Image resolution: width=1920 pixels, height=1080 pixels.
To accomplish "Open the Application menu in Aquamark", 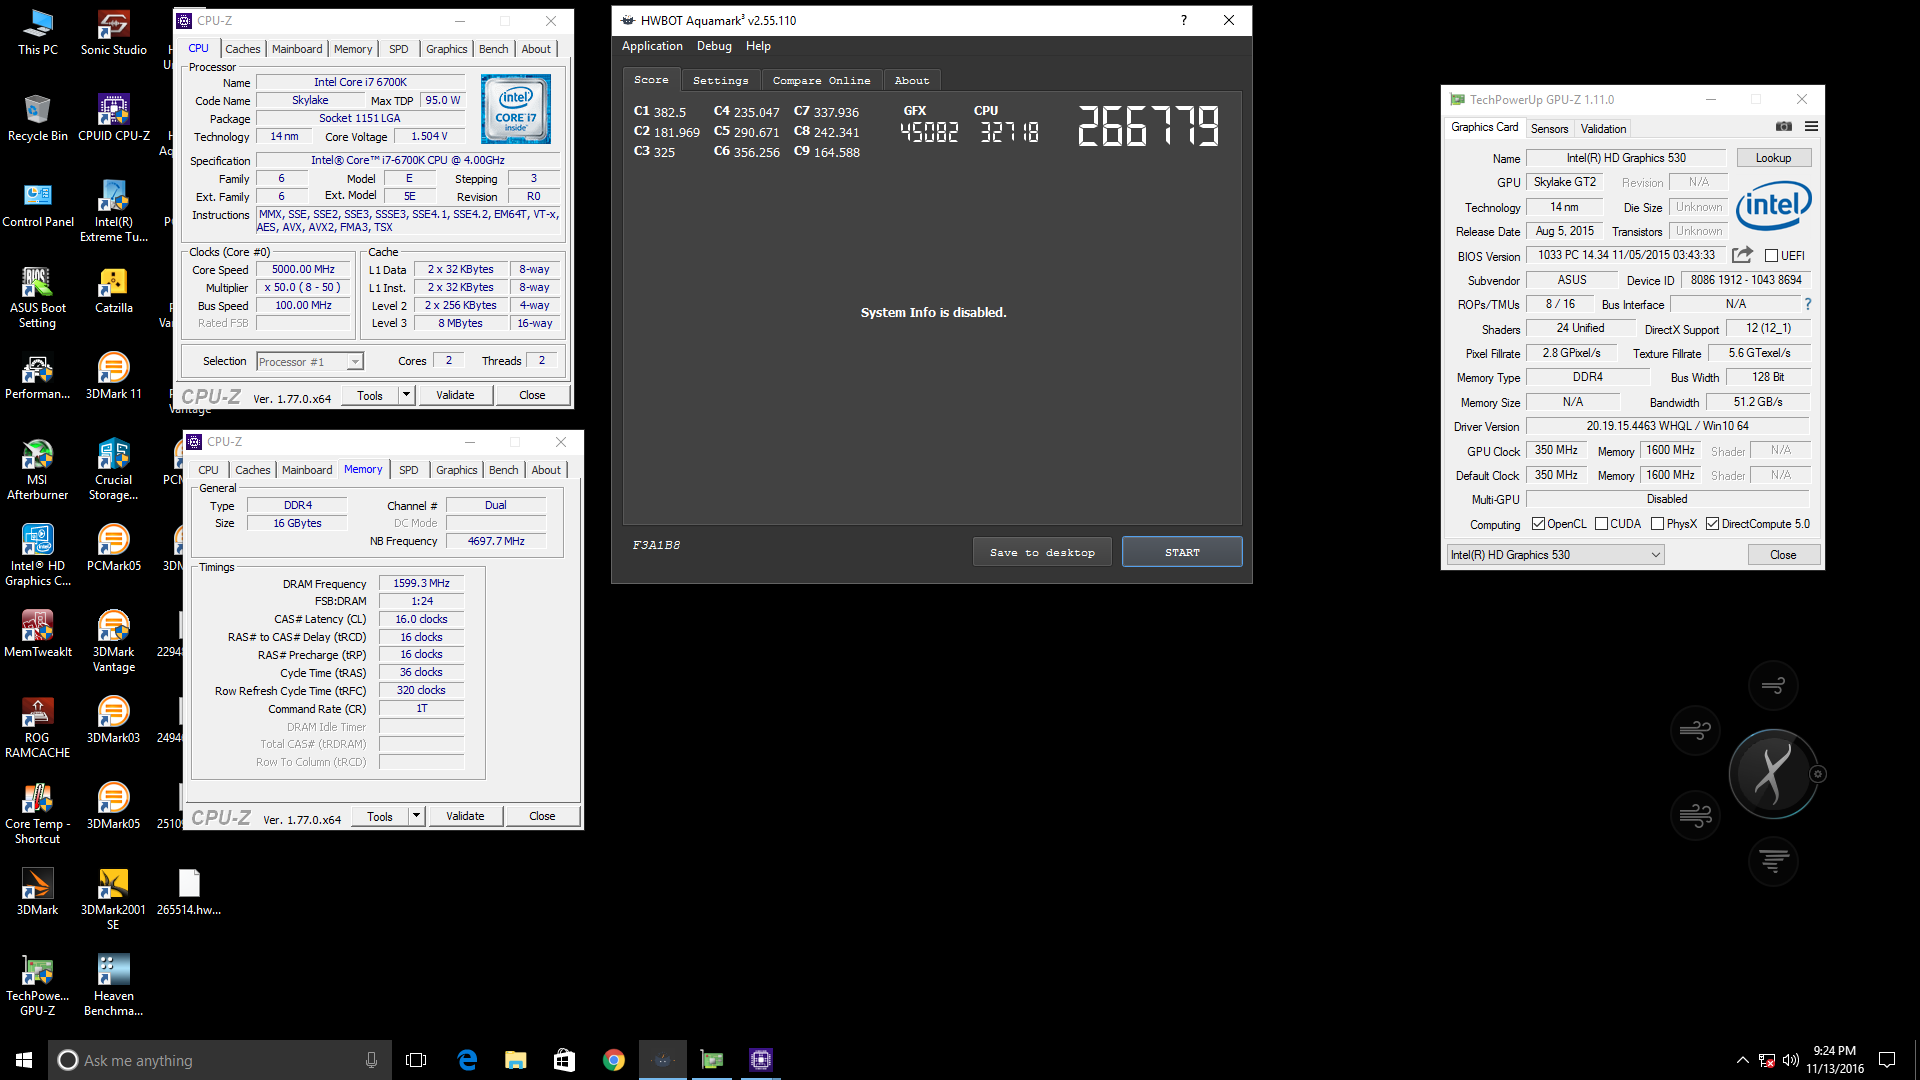I will point(652,46).
